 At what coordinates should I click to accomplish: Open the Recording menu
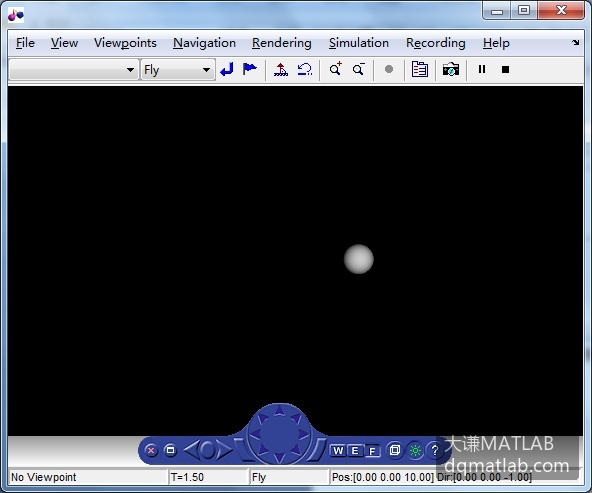click(436, 43)
